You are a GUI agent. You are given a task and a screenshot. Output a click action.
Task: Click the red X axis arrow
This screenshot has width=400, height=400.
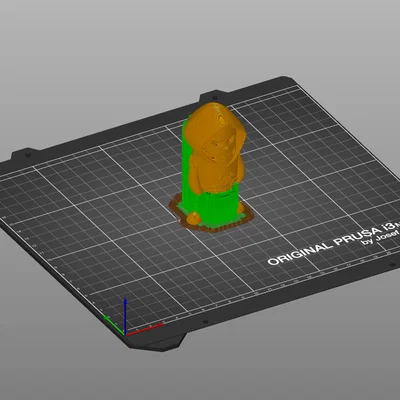pos(145,329)
